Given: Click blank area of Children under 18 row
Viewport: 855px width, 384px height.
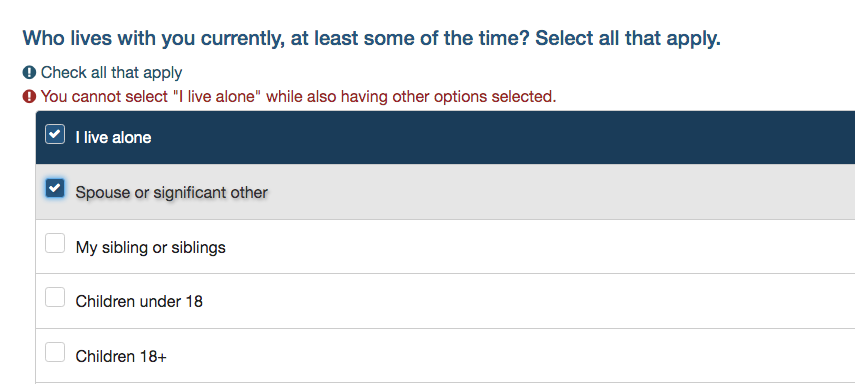Looking at the screenshot, I should click(x=545, y=302).
